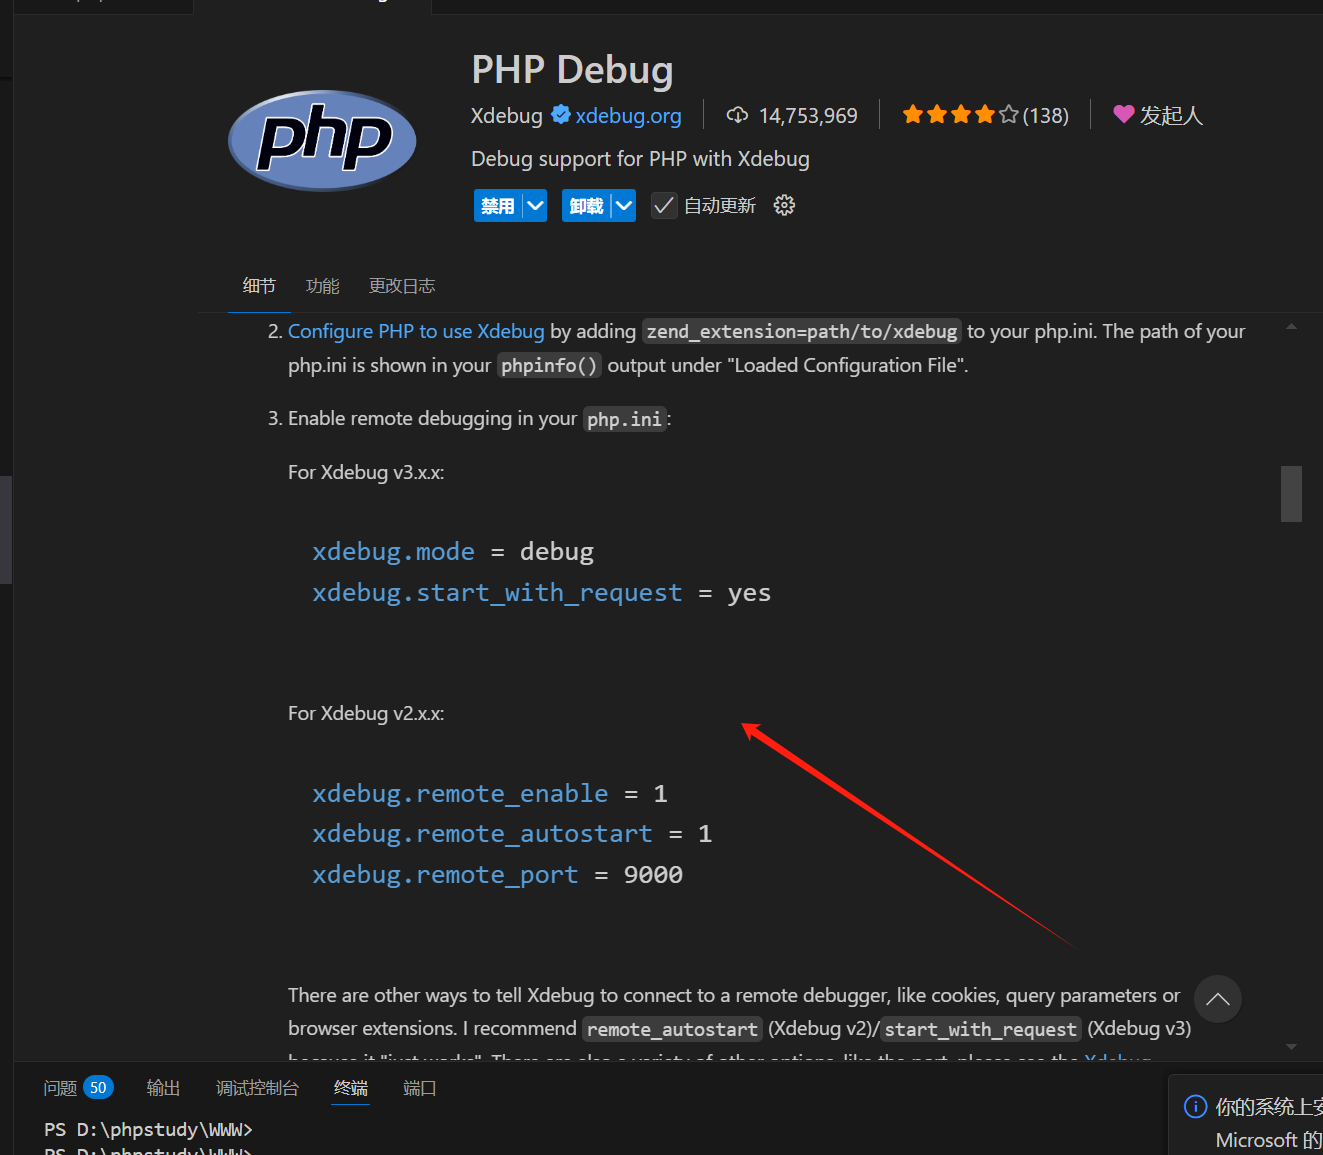Click the xdebug.remote_port = 9000 line
The image size is (1323, 1155).
tap(497, 875)
